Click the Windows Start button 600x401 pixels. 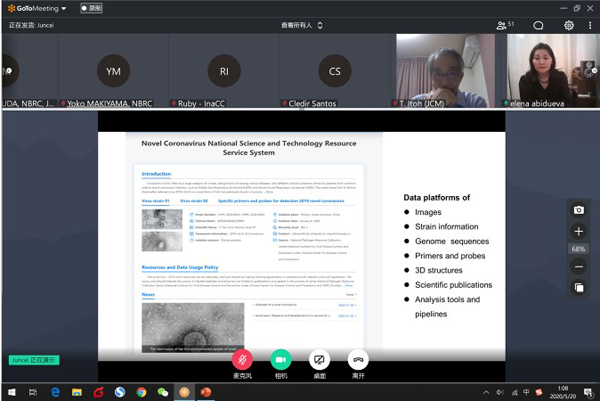click(x=9, y=392)
